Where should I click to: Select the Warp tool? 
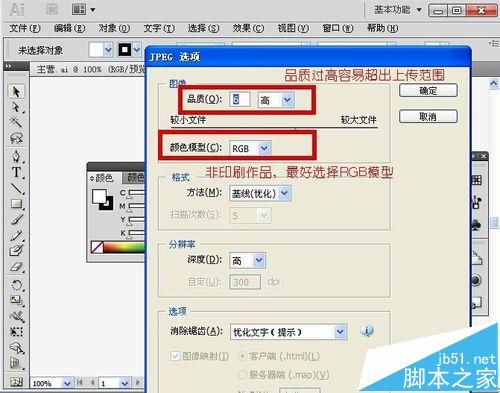tap(16, 316)
